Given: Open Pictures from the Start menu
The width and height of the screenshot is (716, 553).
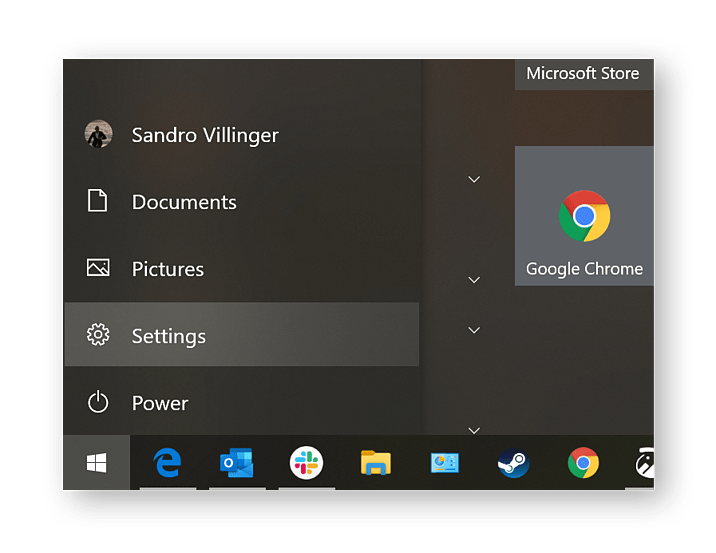Looking at the screenshot, I should pos(167,269).
